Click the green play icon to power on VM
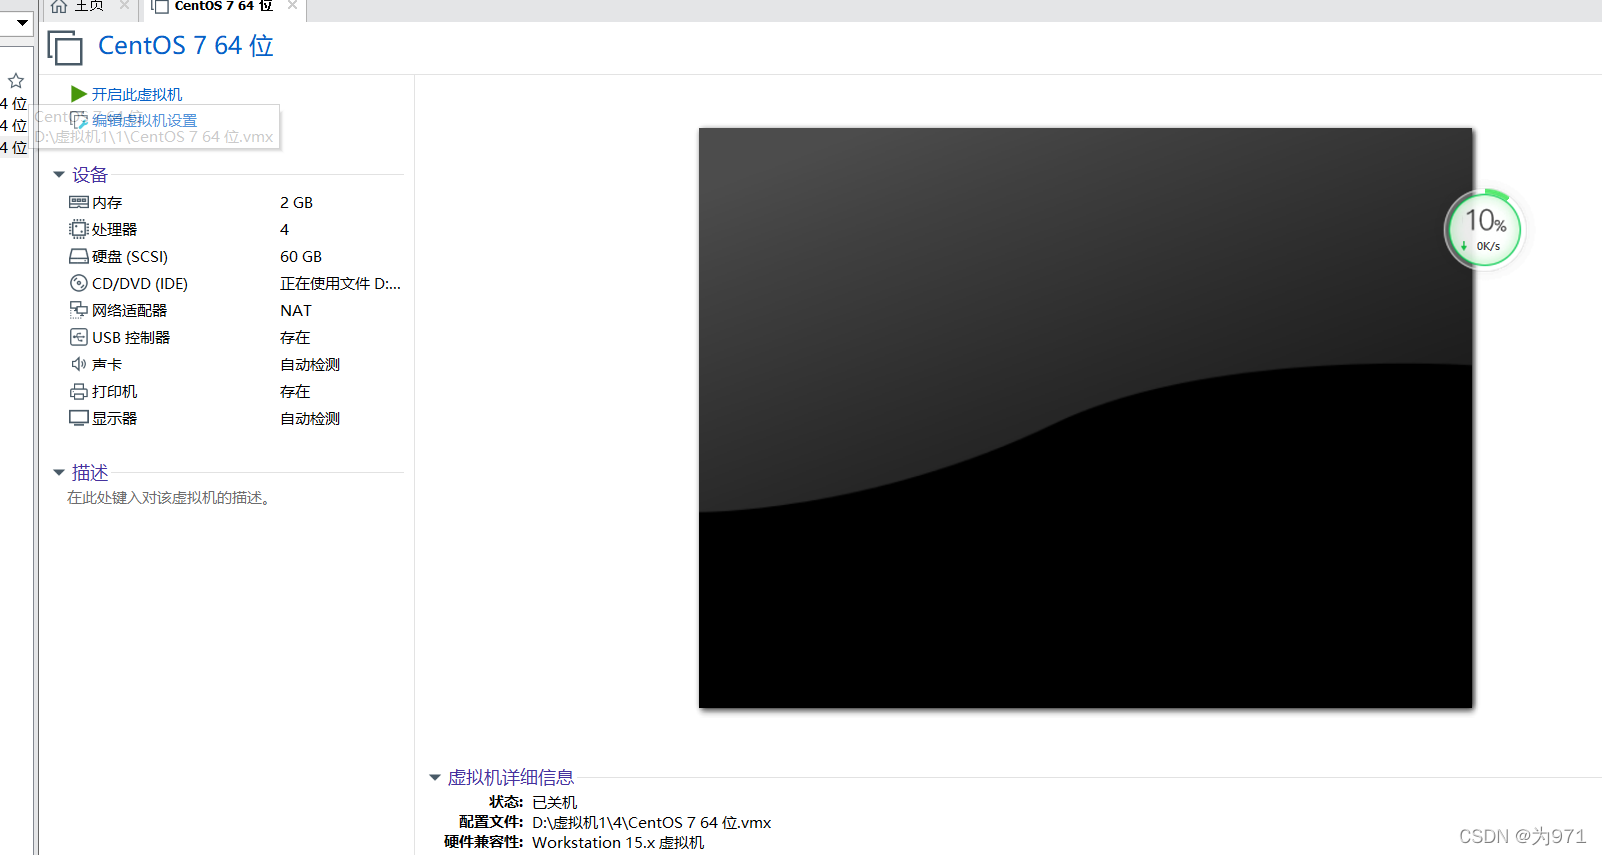The width and height of the screenshot is (1602, 855). [79, 94]
